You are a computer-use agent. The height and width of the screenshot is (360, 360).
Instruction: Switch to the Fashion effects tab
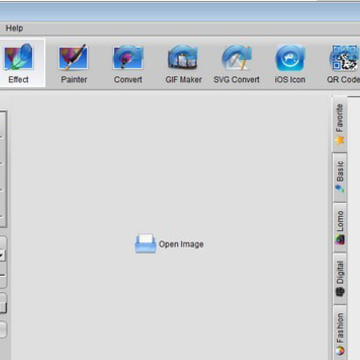point(340,333)
